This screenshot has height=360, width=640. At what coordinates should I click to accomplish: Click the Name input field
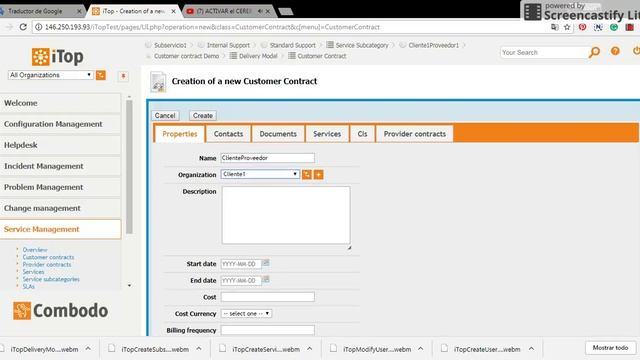(x=268, y=158)
